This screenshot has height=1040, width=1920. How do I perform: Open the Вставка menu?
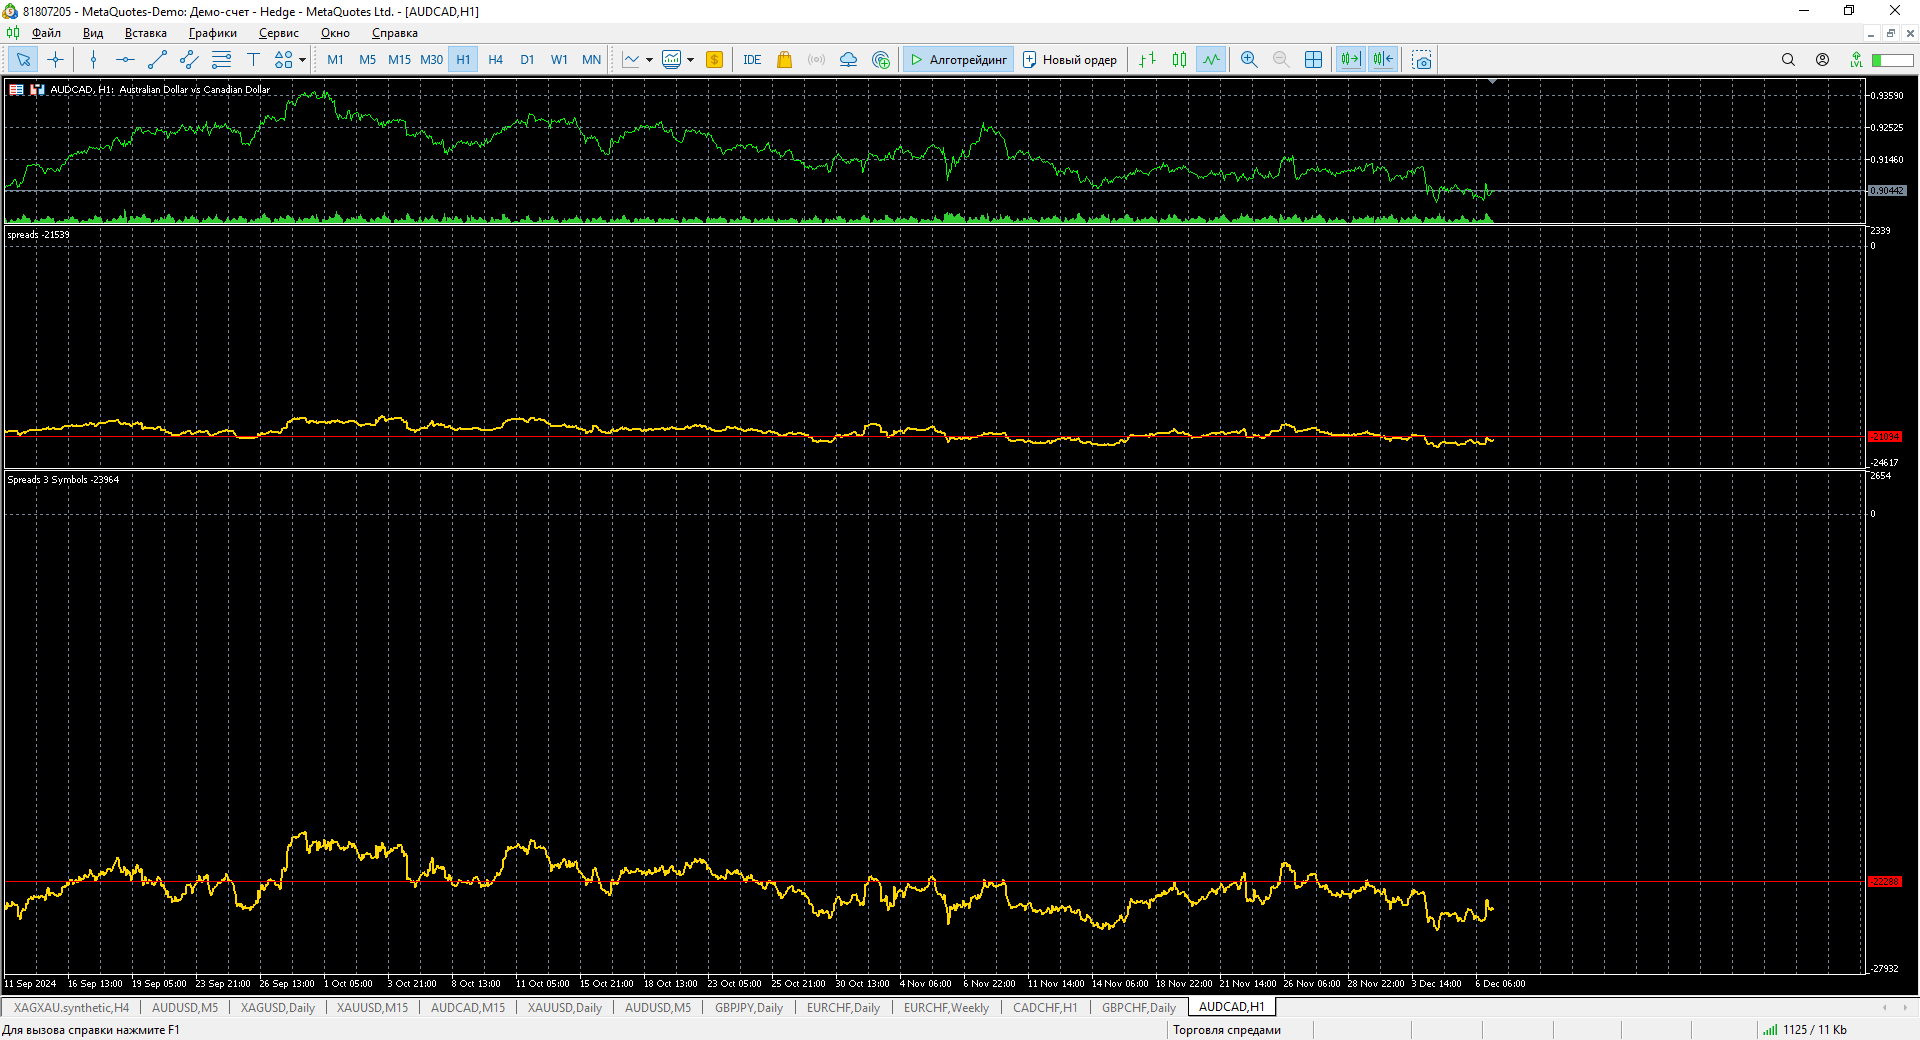point(146,33)
